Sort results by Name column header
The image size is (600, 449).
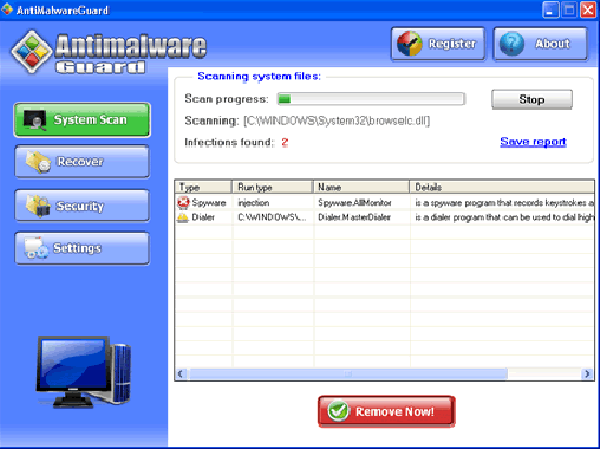pyautogui.click(x=360, y=187)
